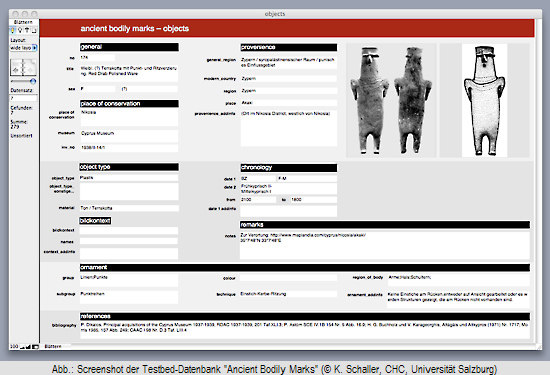Click the 'place of conservation' header
The image size is (550, 375).
pos(129,103)
